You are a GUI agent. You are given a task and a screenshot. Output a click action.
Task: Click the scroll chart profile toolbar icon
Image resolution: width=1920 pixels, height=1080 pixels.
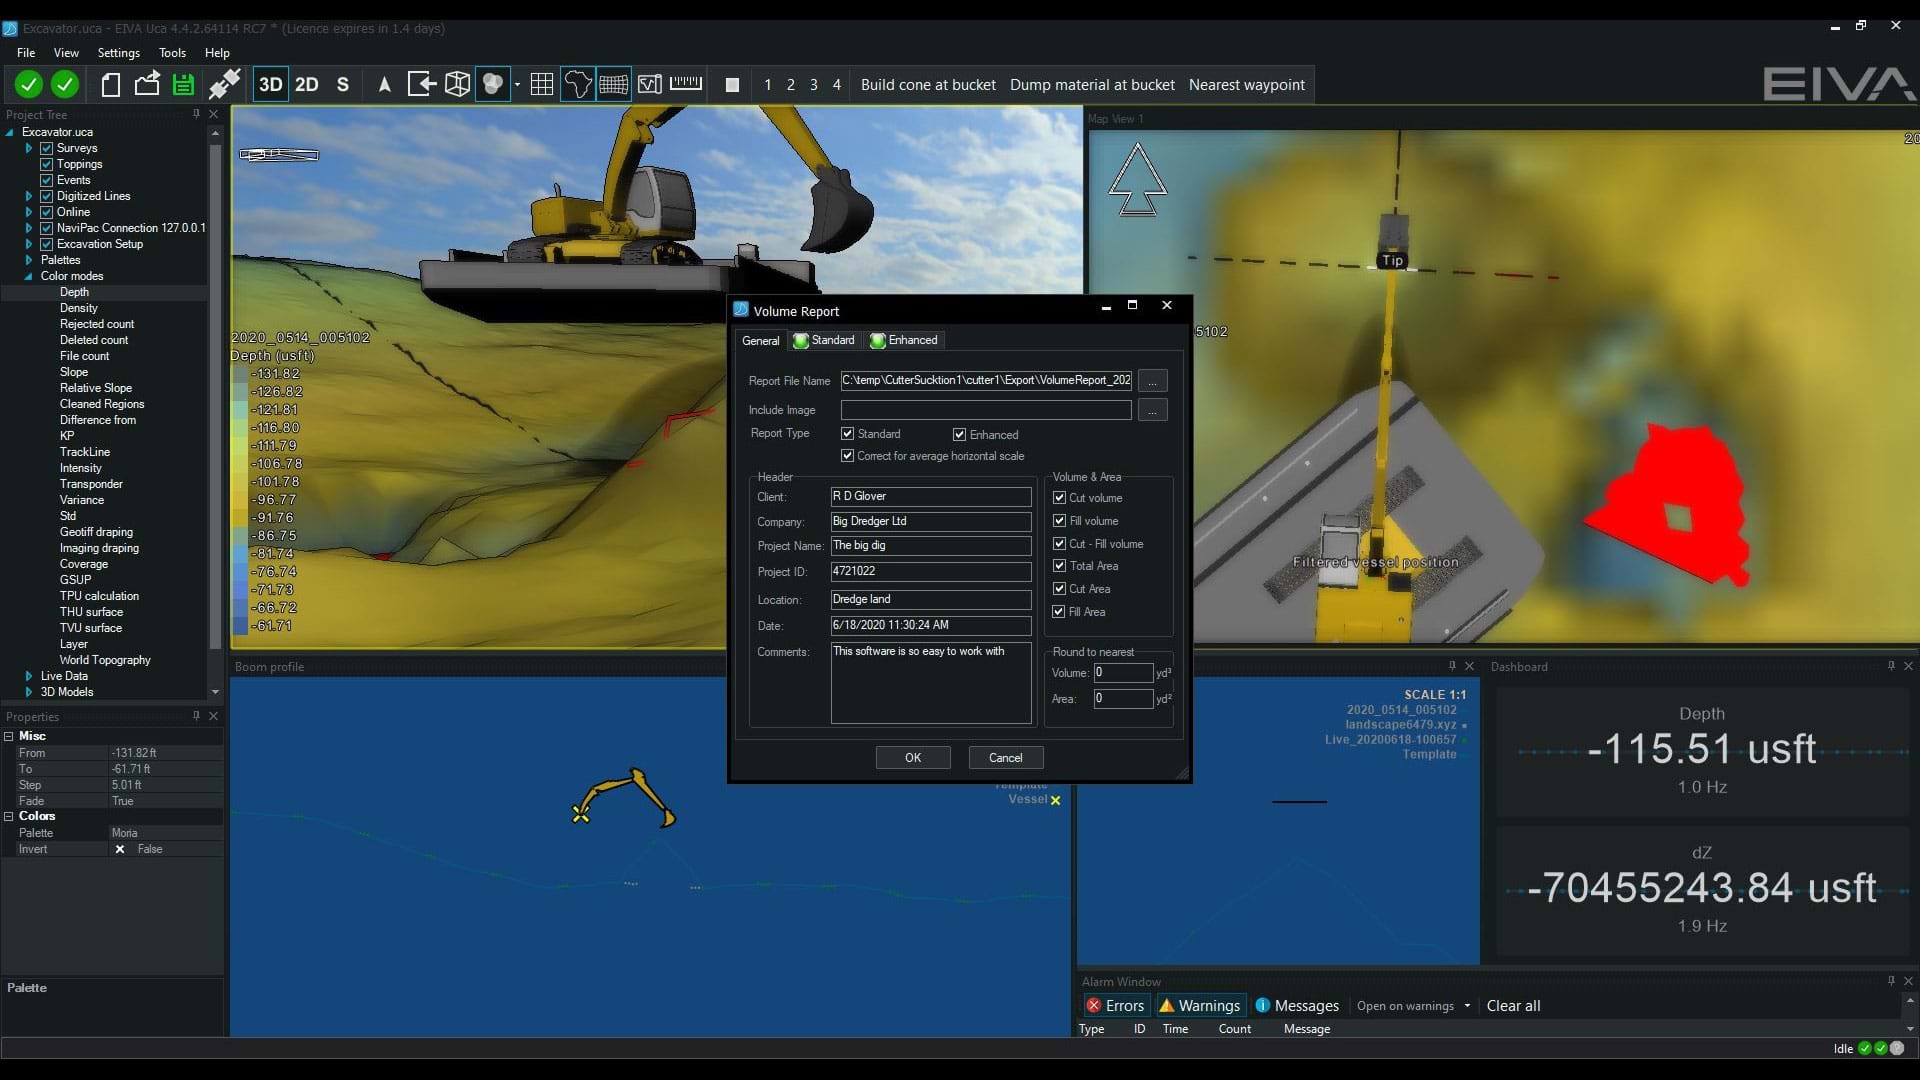pyautogui.click(x=650, y=85)
